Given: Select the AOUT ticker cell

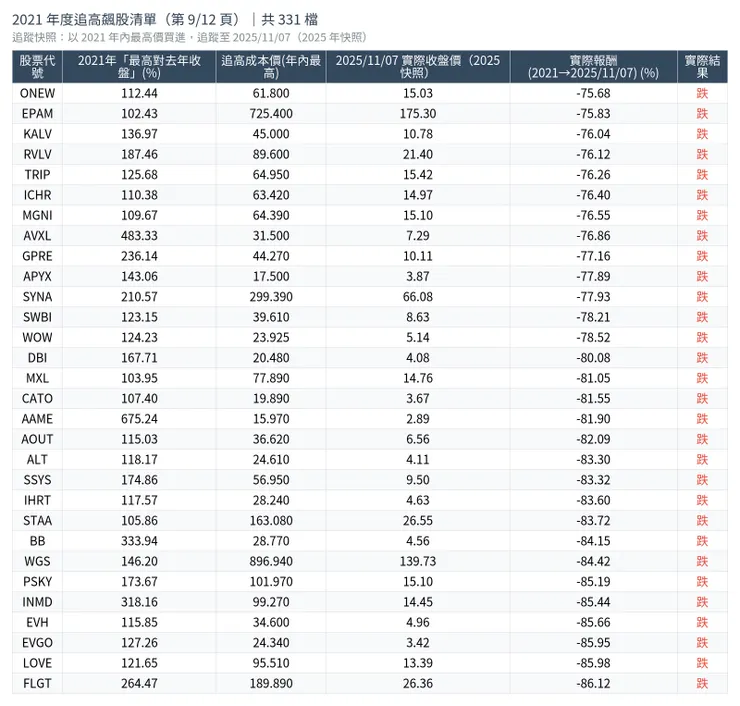Looking at the screenshot, I should point(37,439).
